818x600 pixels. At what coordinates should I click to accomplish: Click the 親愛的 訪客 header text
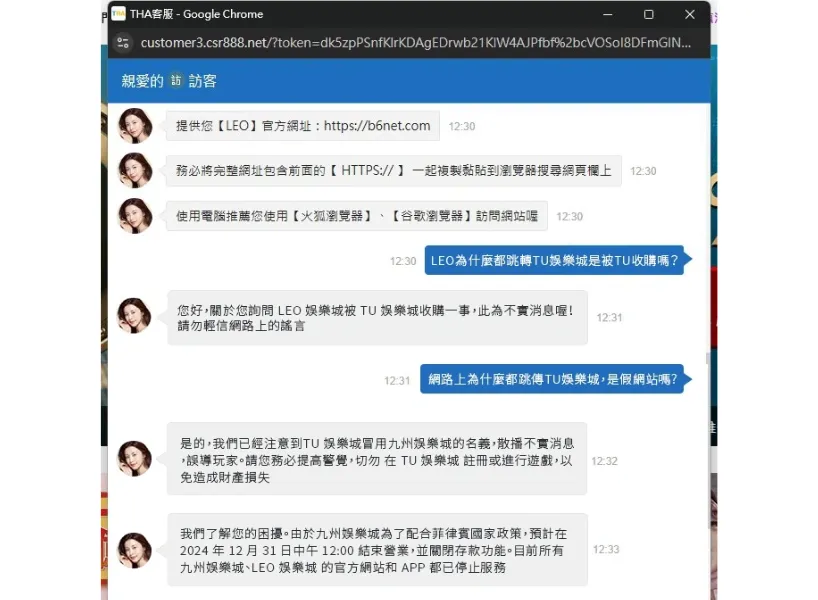coord(169,81)
